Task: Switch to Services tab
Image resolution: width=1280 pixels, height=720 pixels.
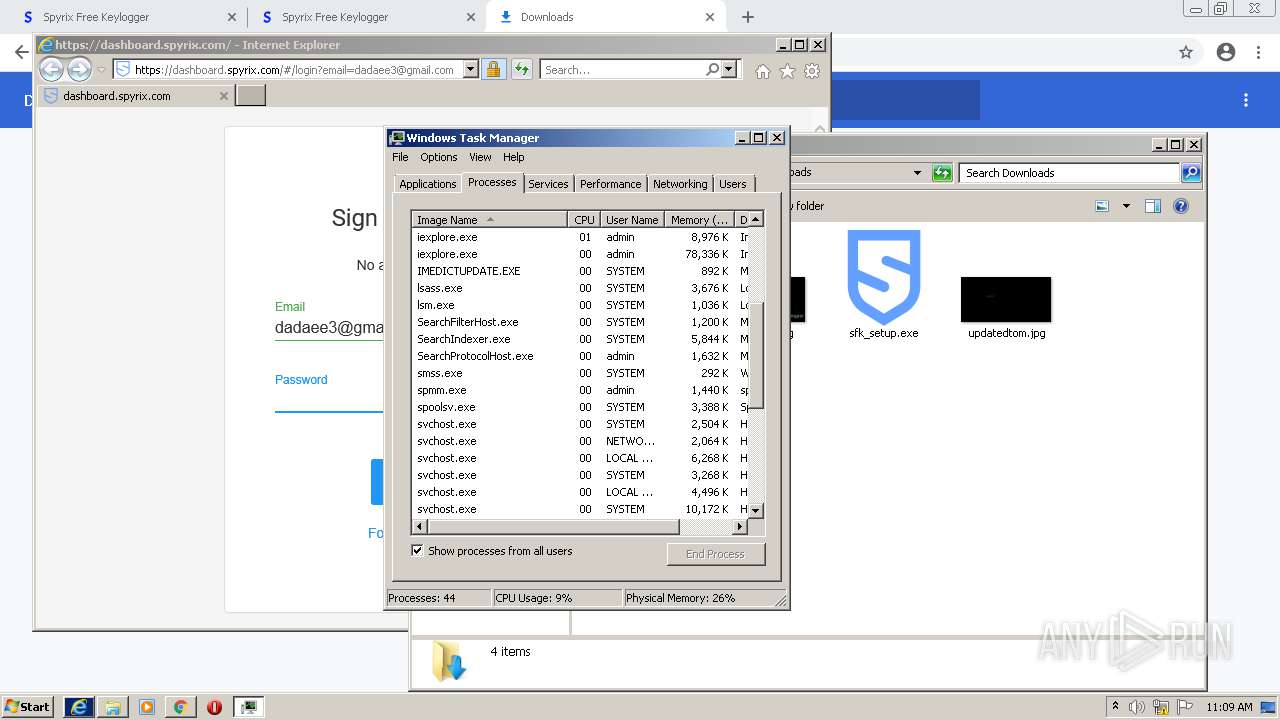Action: [x=548, y=184]
